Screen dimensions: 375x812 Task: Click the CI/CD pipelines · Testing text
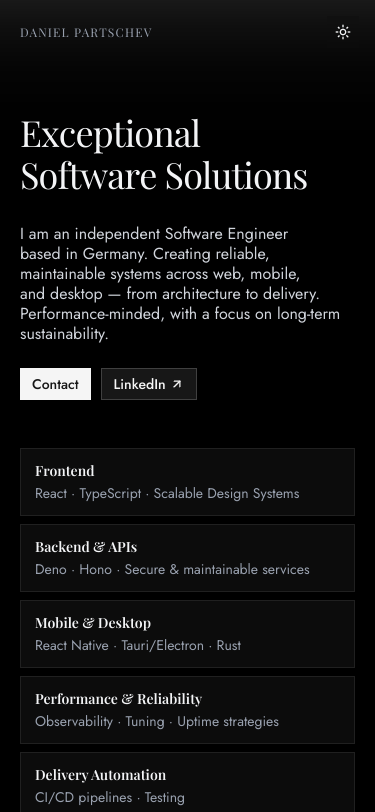(x=110, y=798)
